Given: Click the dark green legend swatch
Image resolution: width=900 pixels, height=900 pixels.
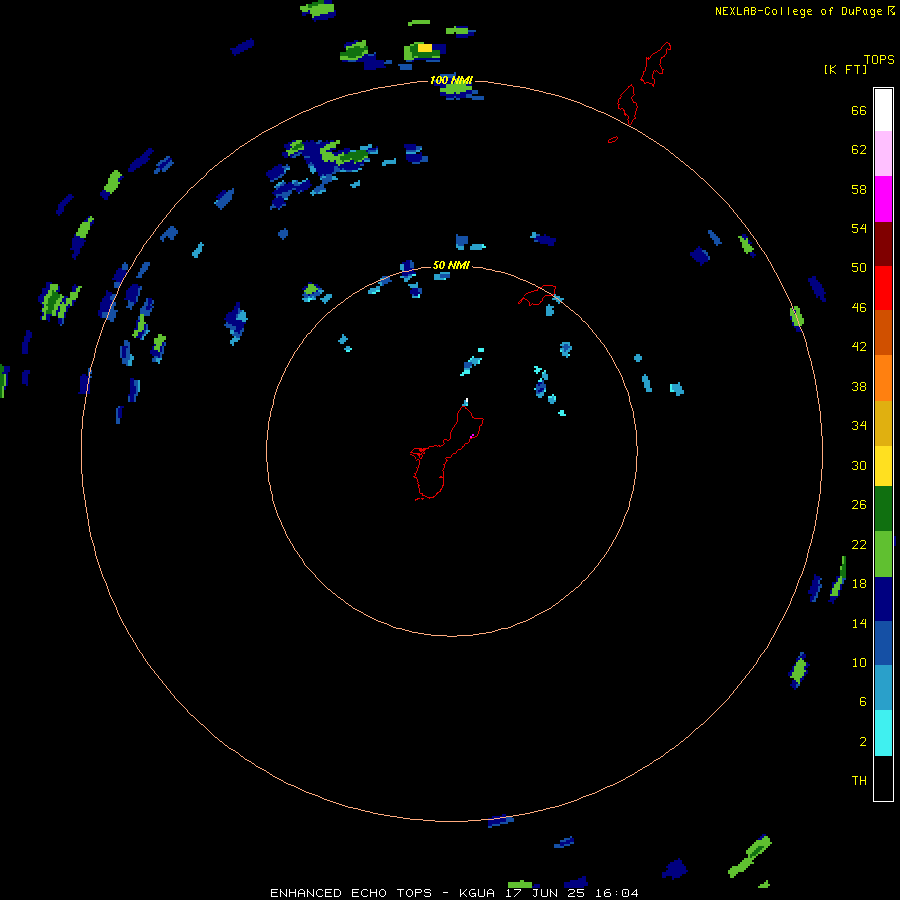Looking at the screenshot, I should [x=883, y=509].
